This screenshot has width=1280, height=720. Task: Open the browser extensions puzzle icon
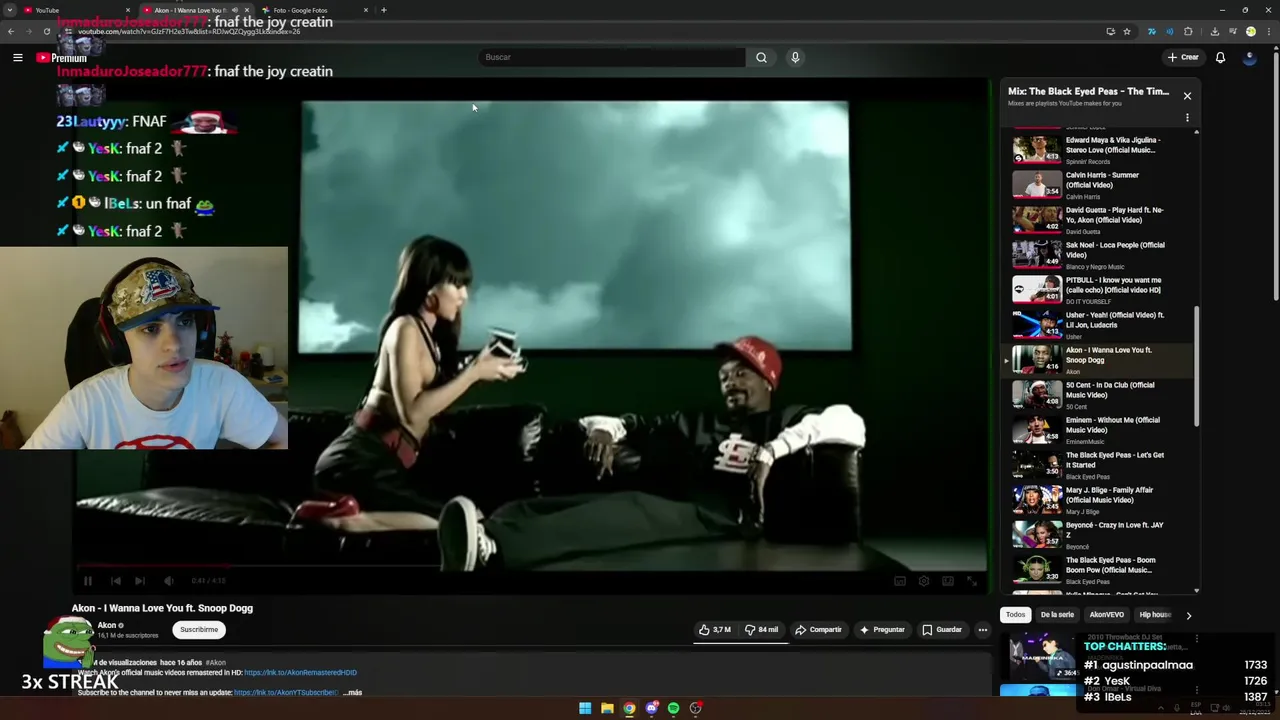[1188, 31]
